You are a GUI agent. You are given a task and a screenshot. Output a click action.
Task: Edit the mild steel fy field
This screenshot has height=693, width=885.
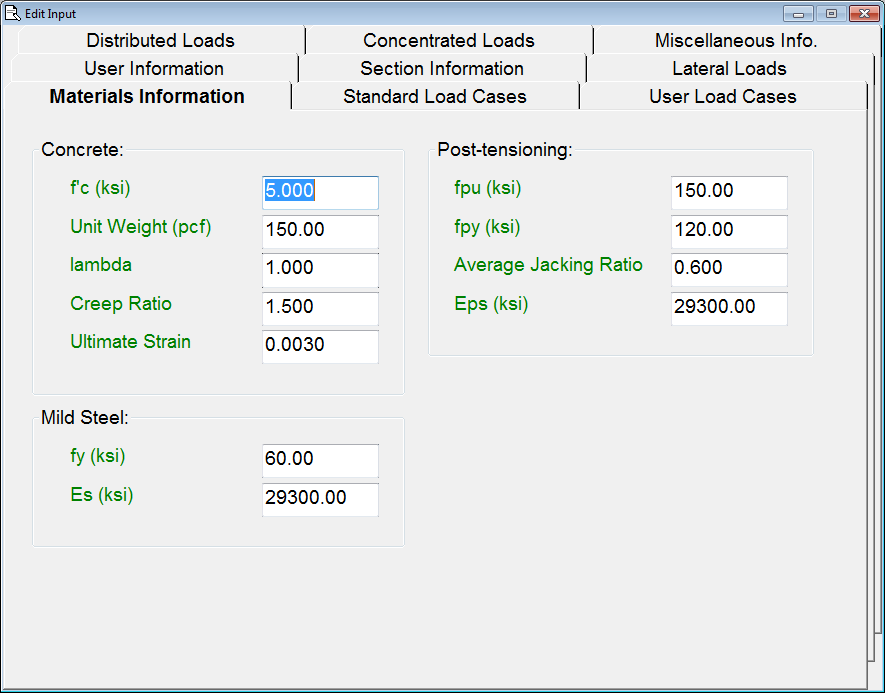(320, 460)
